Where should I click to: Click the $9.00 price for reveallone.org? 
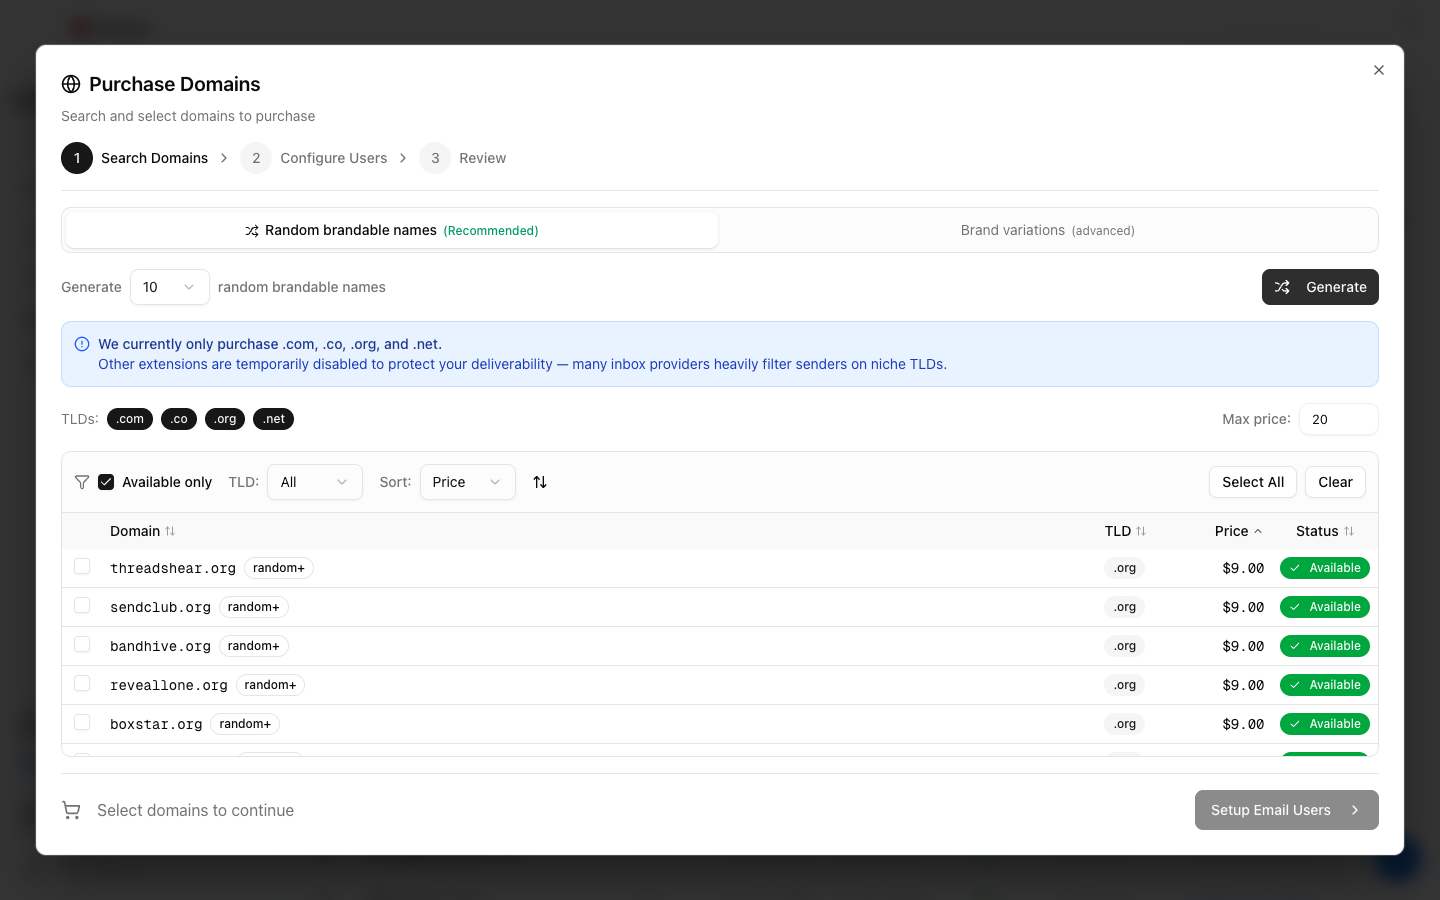pos(1243,685)
